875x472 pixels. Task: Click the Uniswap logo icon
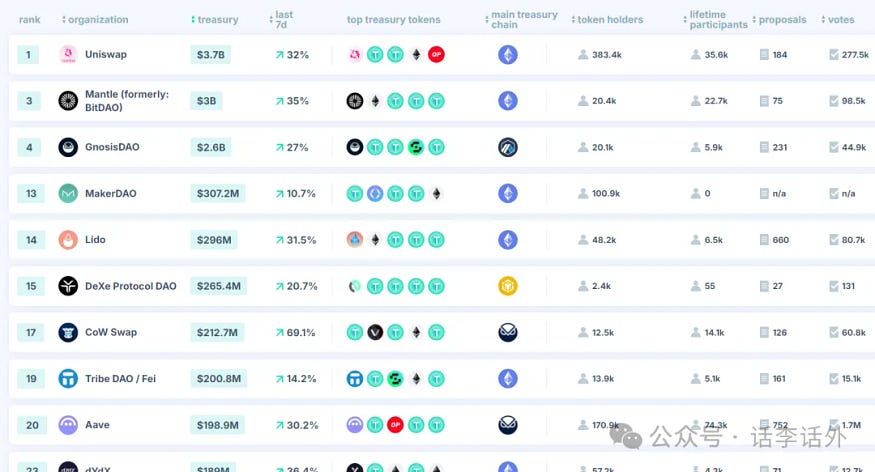pos(68,55)
